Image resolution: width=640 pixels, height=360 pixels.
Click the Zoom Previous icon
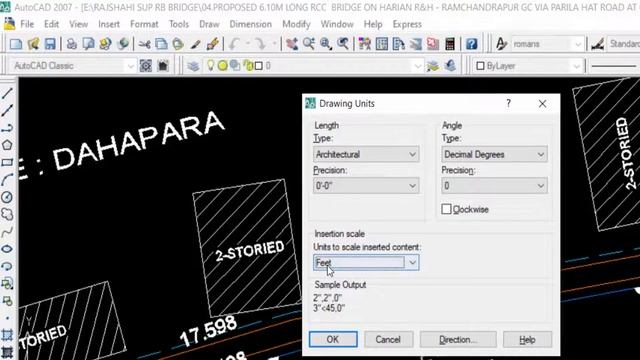[343, 44]
